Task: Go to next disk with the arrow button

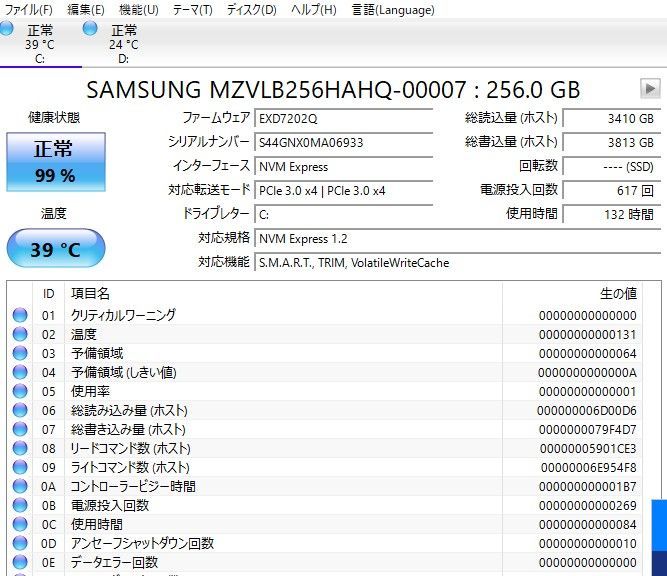Action: tap(650, 89)
